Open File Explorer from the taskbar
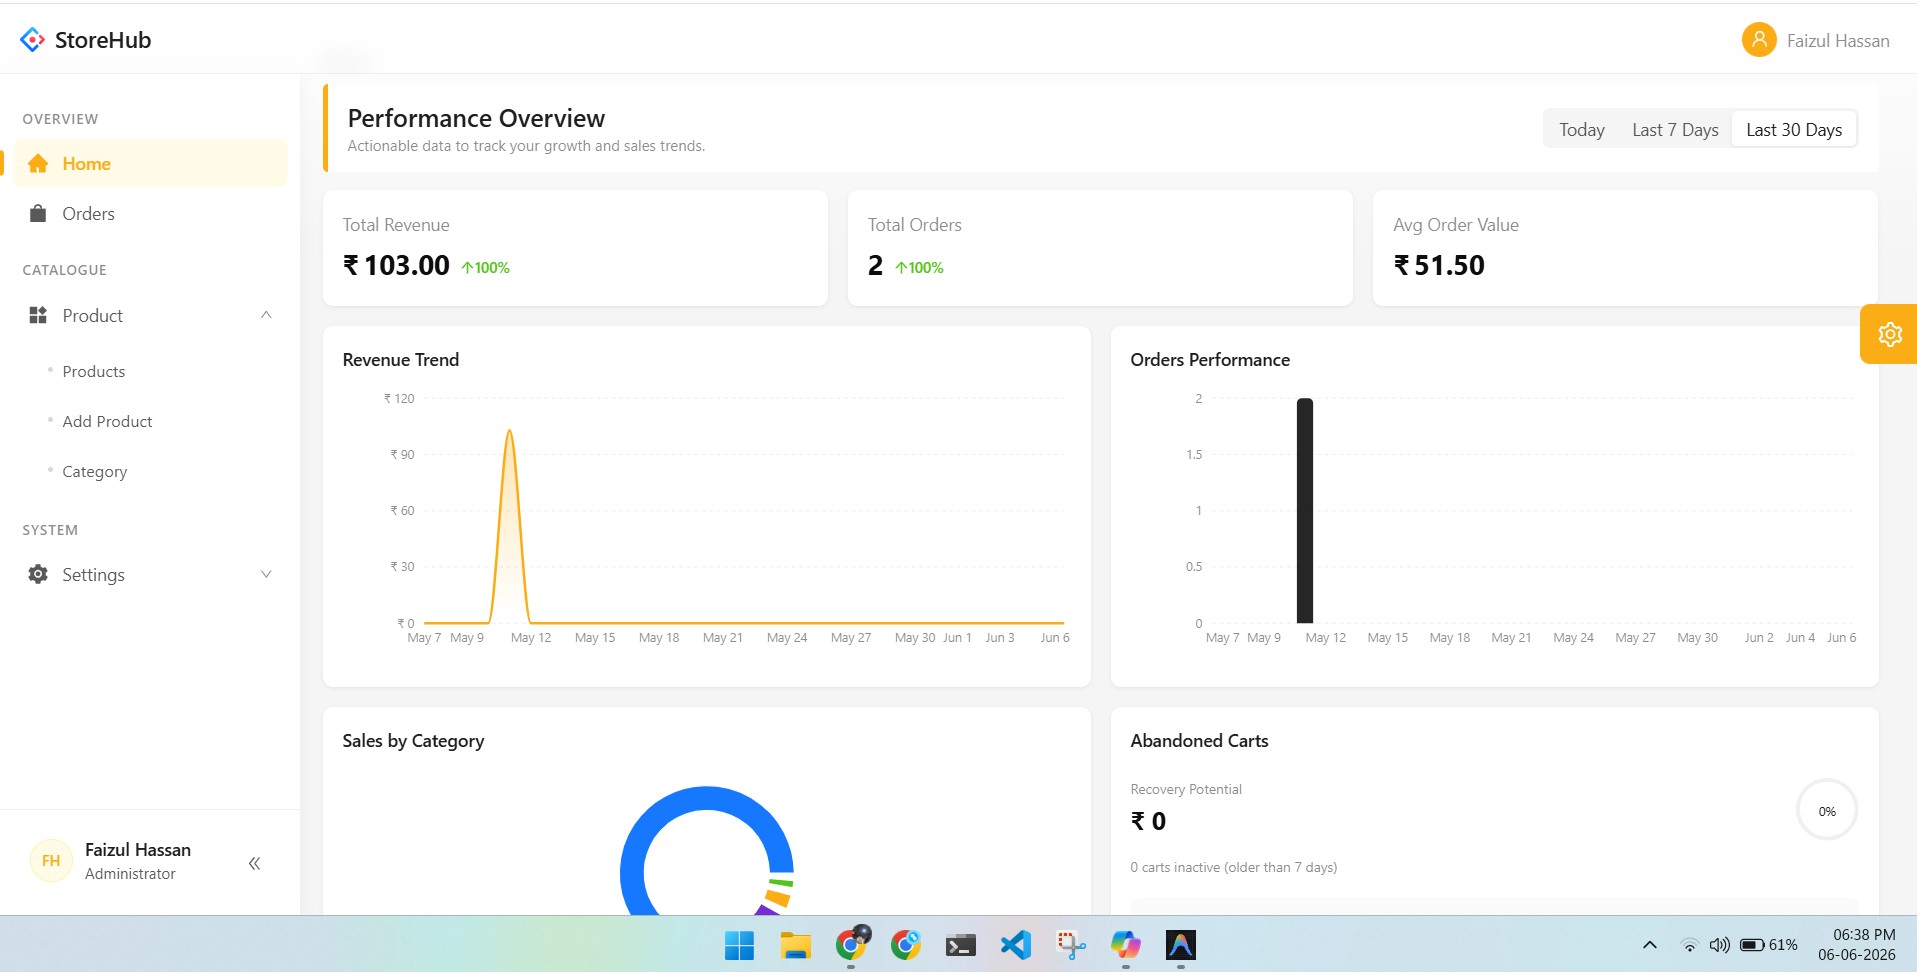The height and width of the screenshot is (972, 1917). coord(796,945)
